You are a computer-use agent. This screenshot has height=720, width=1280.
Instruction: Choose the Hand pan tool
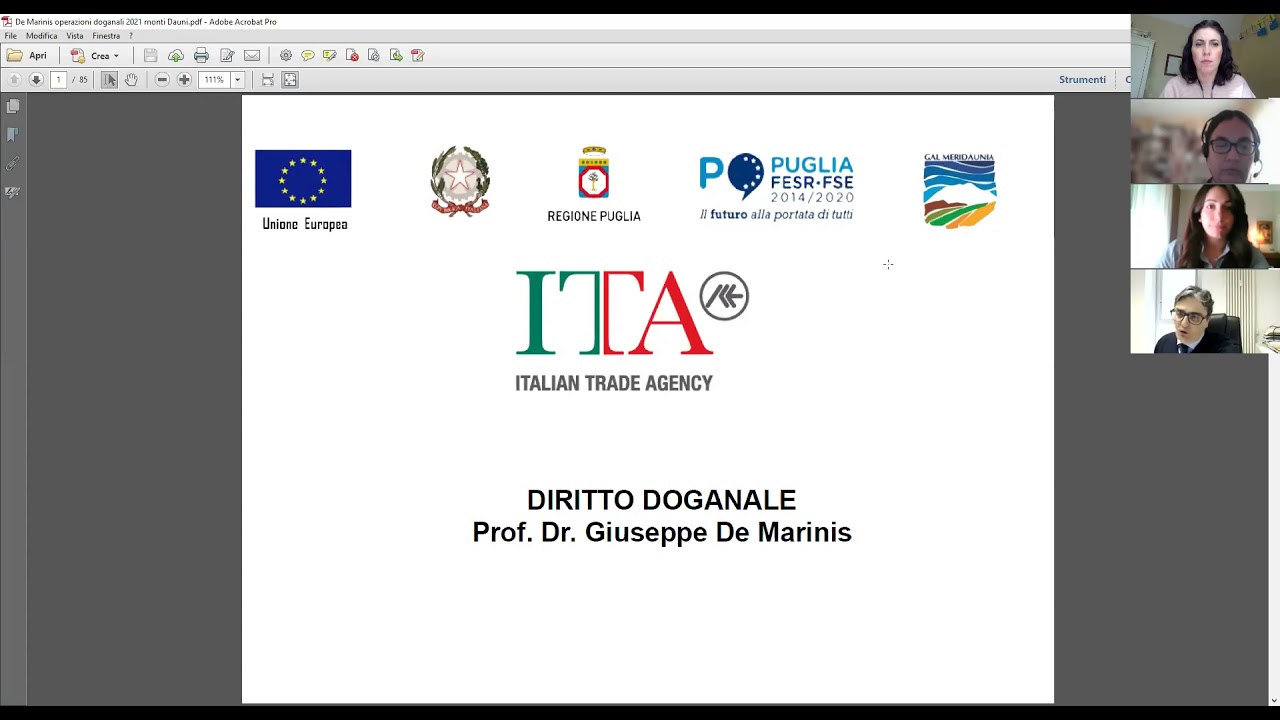pyautogui.click(x=131, y=80)
